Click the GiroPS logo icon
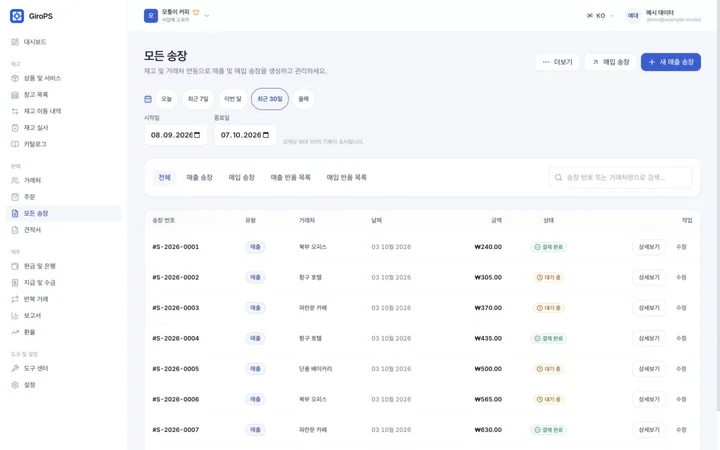The image size is (720, 450). pyautogui.click(x=17, y=16)
